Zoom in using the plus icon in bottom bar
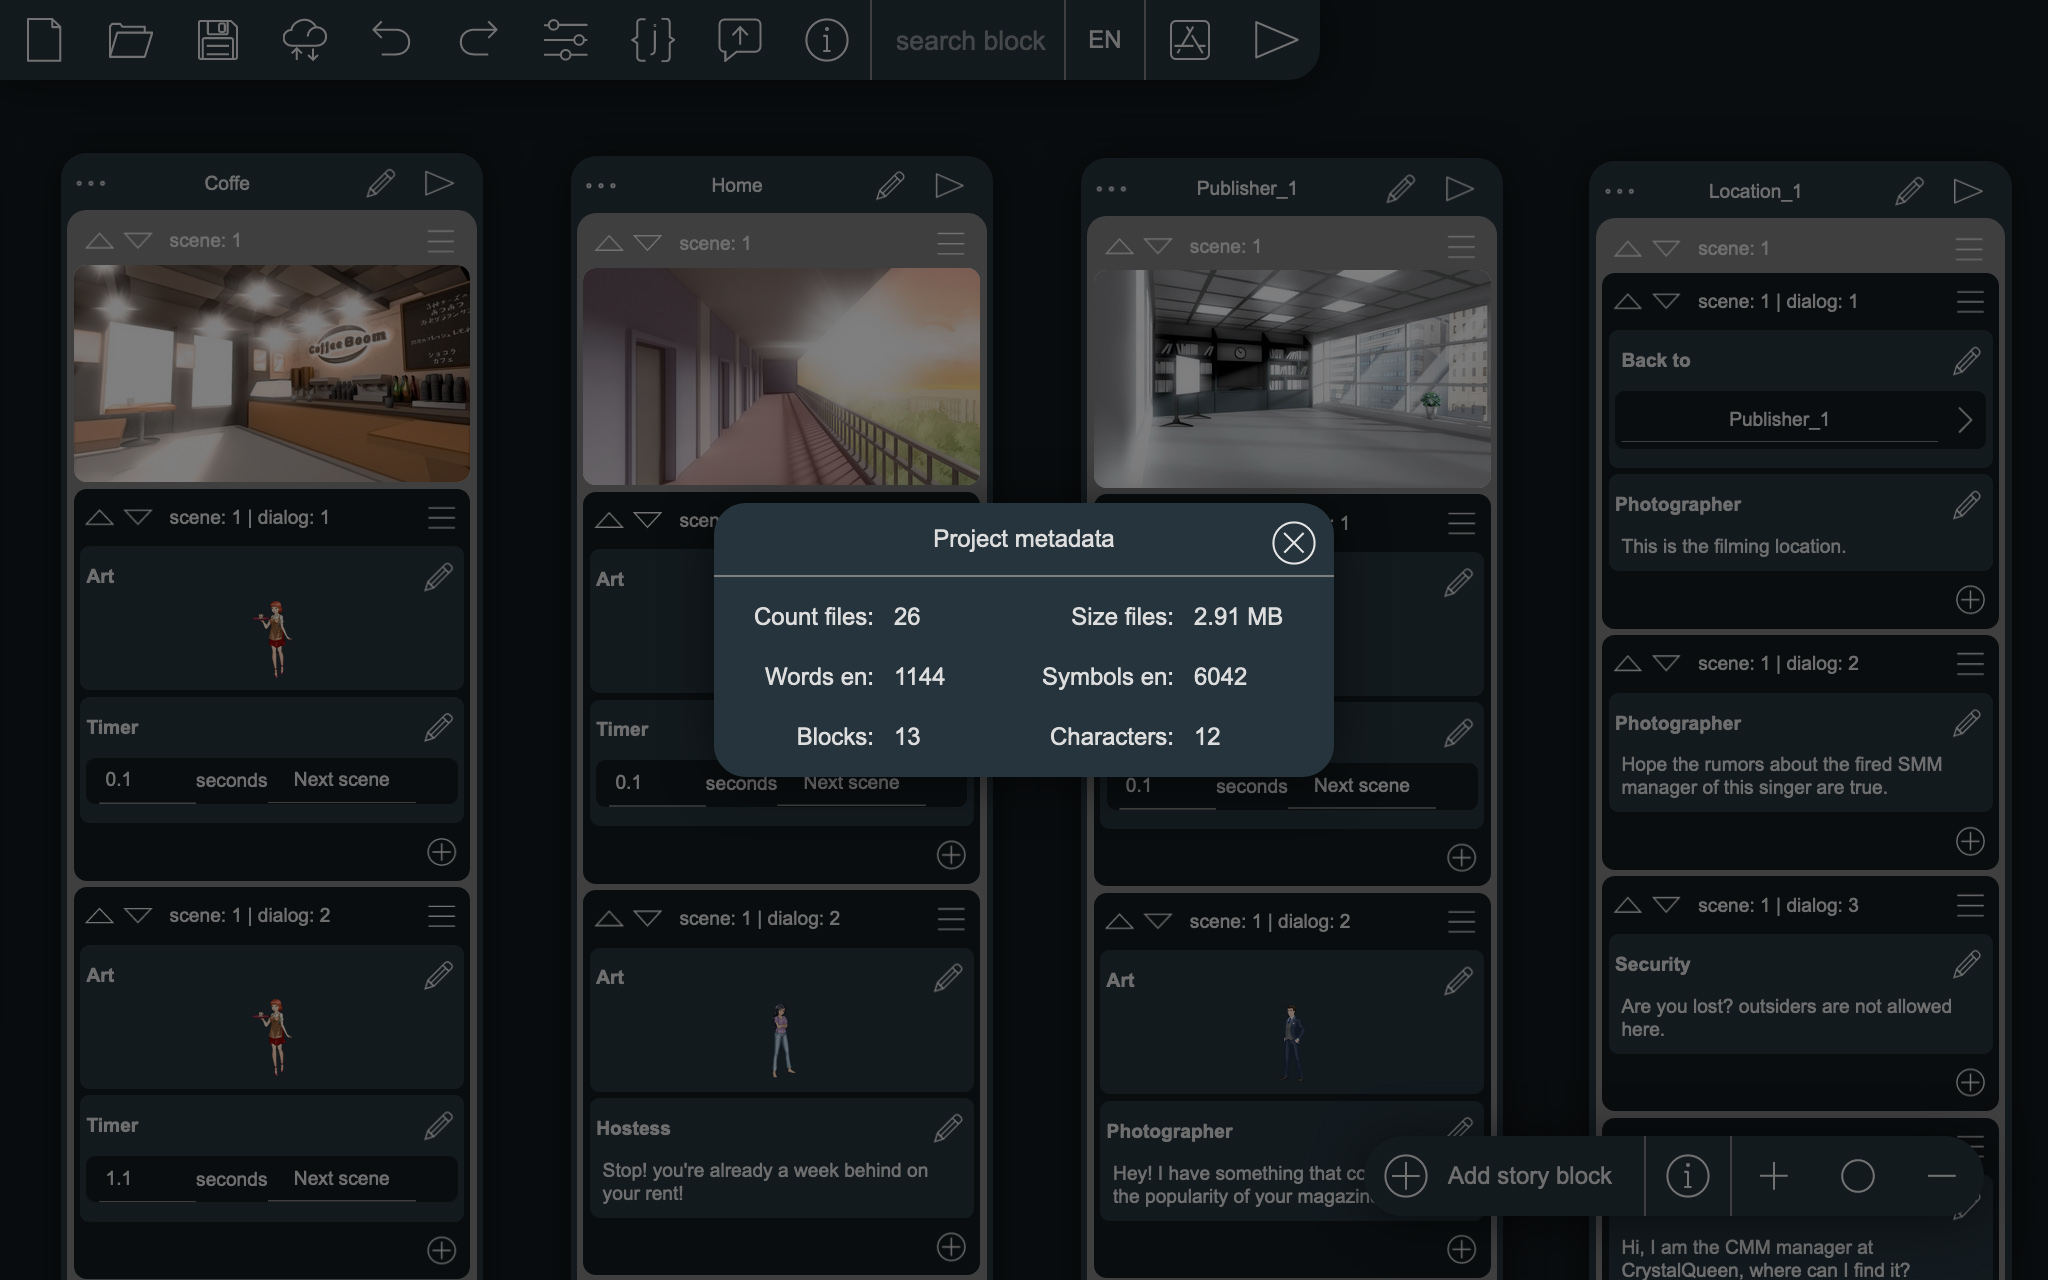Screen dimensions: 2048x1280 [1775, 1176]
